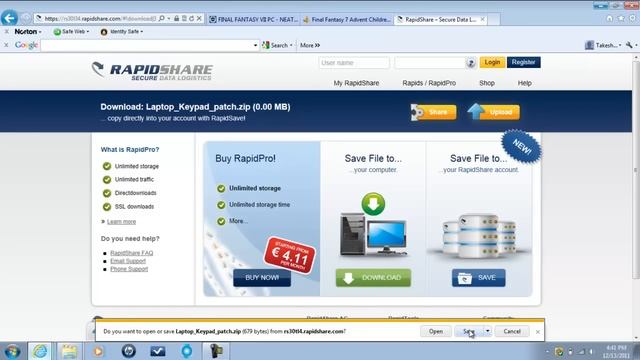
Task: Close the Google toolbar with its X
Action: coord(6,45)
